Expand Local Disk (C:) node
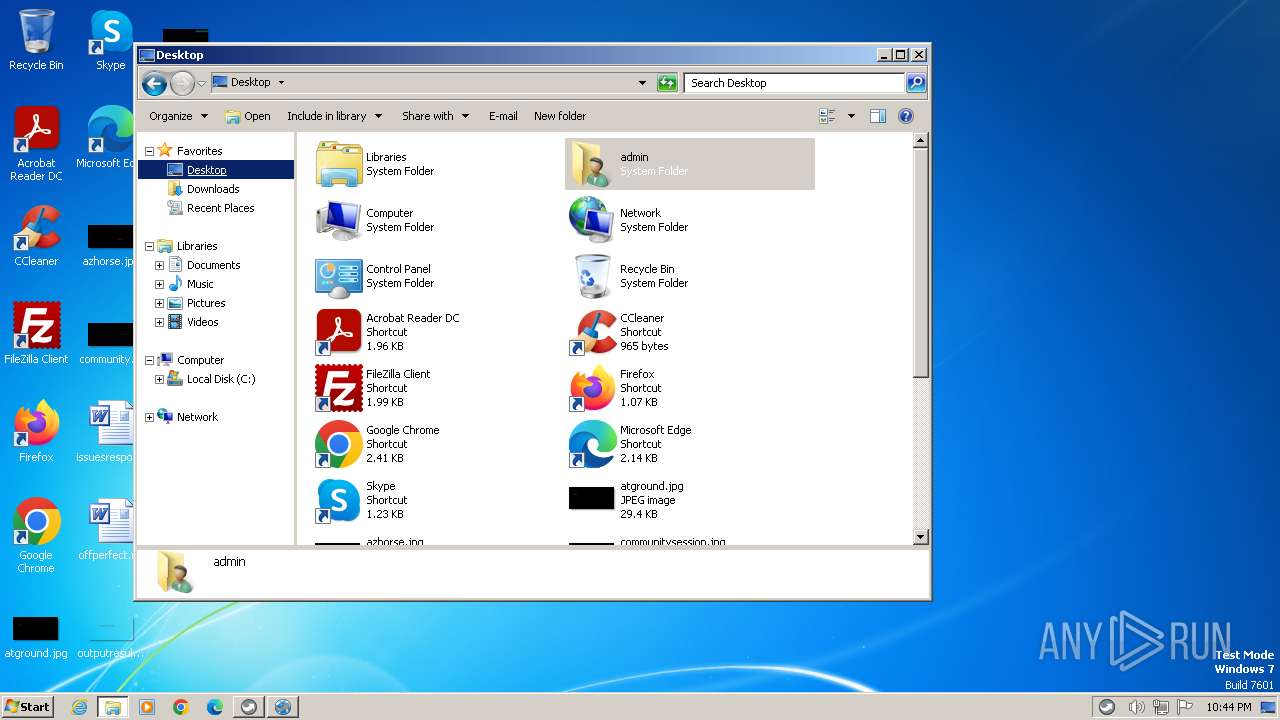Screen dimensions: 1280x720 159,379
